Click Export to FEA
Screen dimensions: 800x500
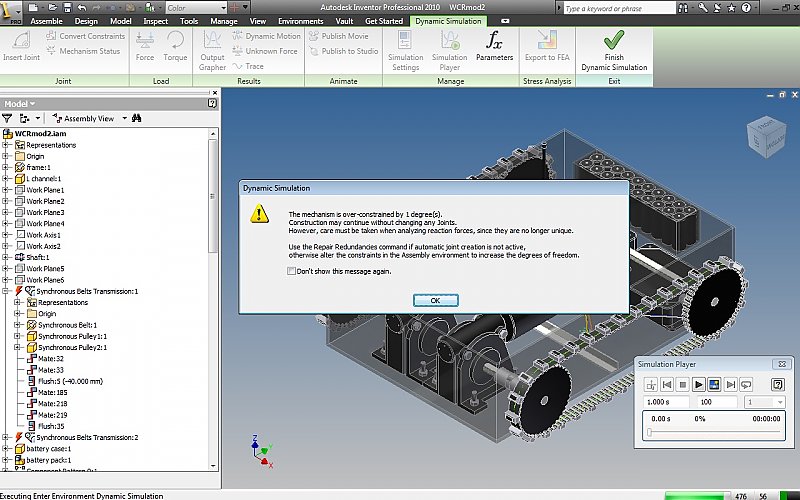[547, 46]
